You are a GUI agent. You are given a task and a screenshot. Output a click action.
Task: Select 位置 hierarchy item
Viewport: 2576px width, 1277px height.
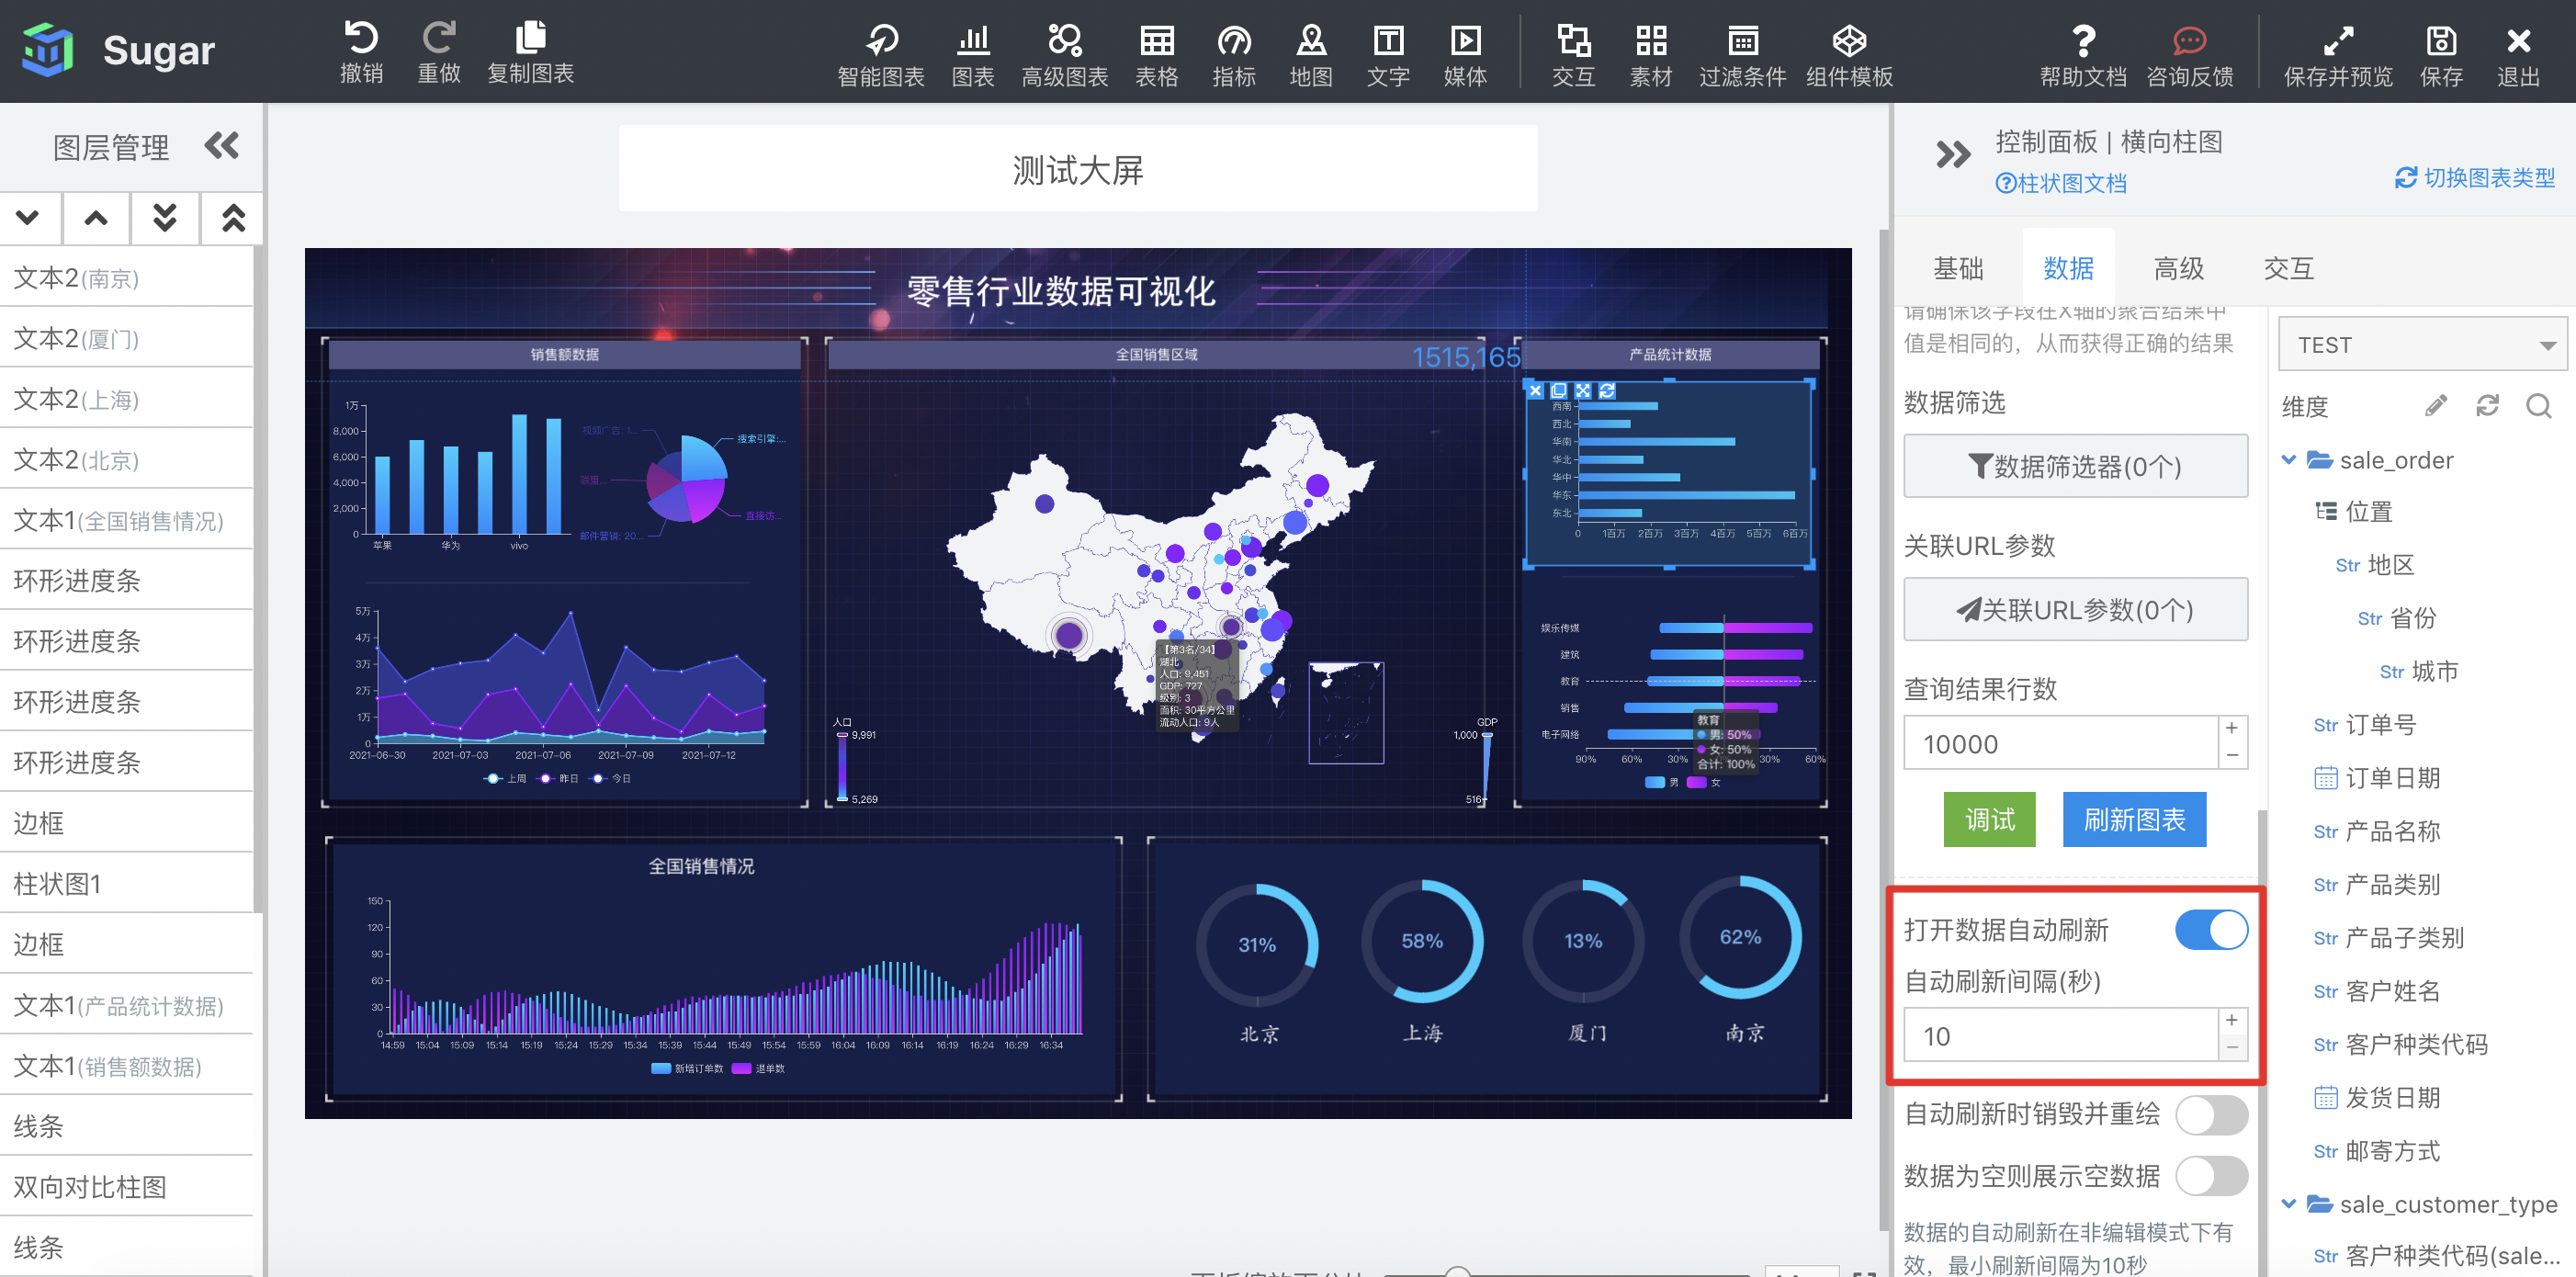2354,512
